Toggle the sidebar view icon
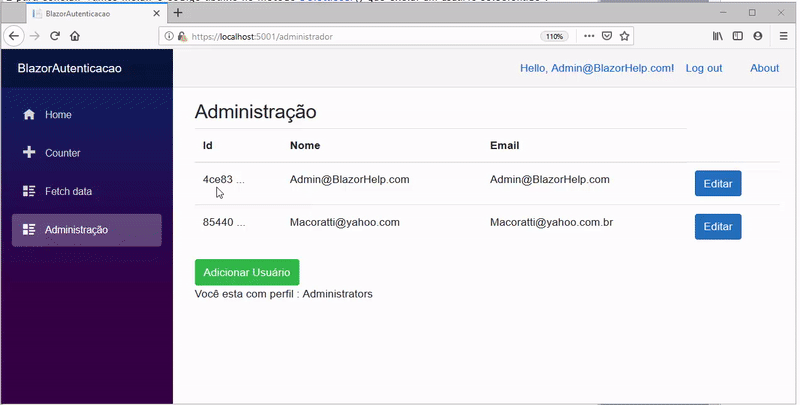The height and width of the screenshot is (405, 800). coord(738,36)
